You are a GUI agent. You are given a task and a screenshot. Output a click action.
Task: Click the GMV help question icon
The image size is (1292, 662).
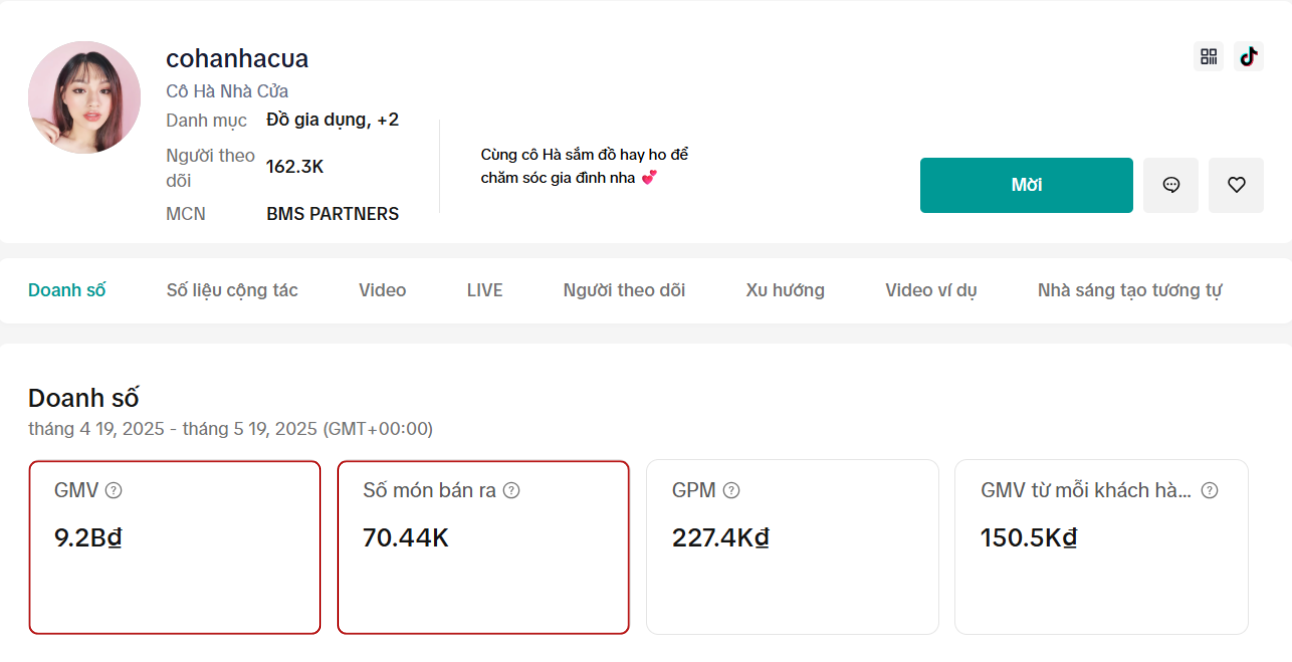pyautogui.click(x=114, y=490)
